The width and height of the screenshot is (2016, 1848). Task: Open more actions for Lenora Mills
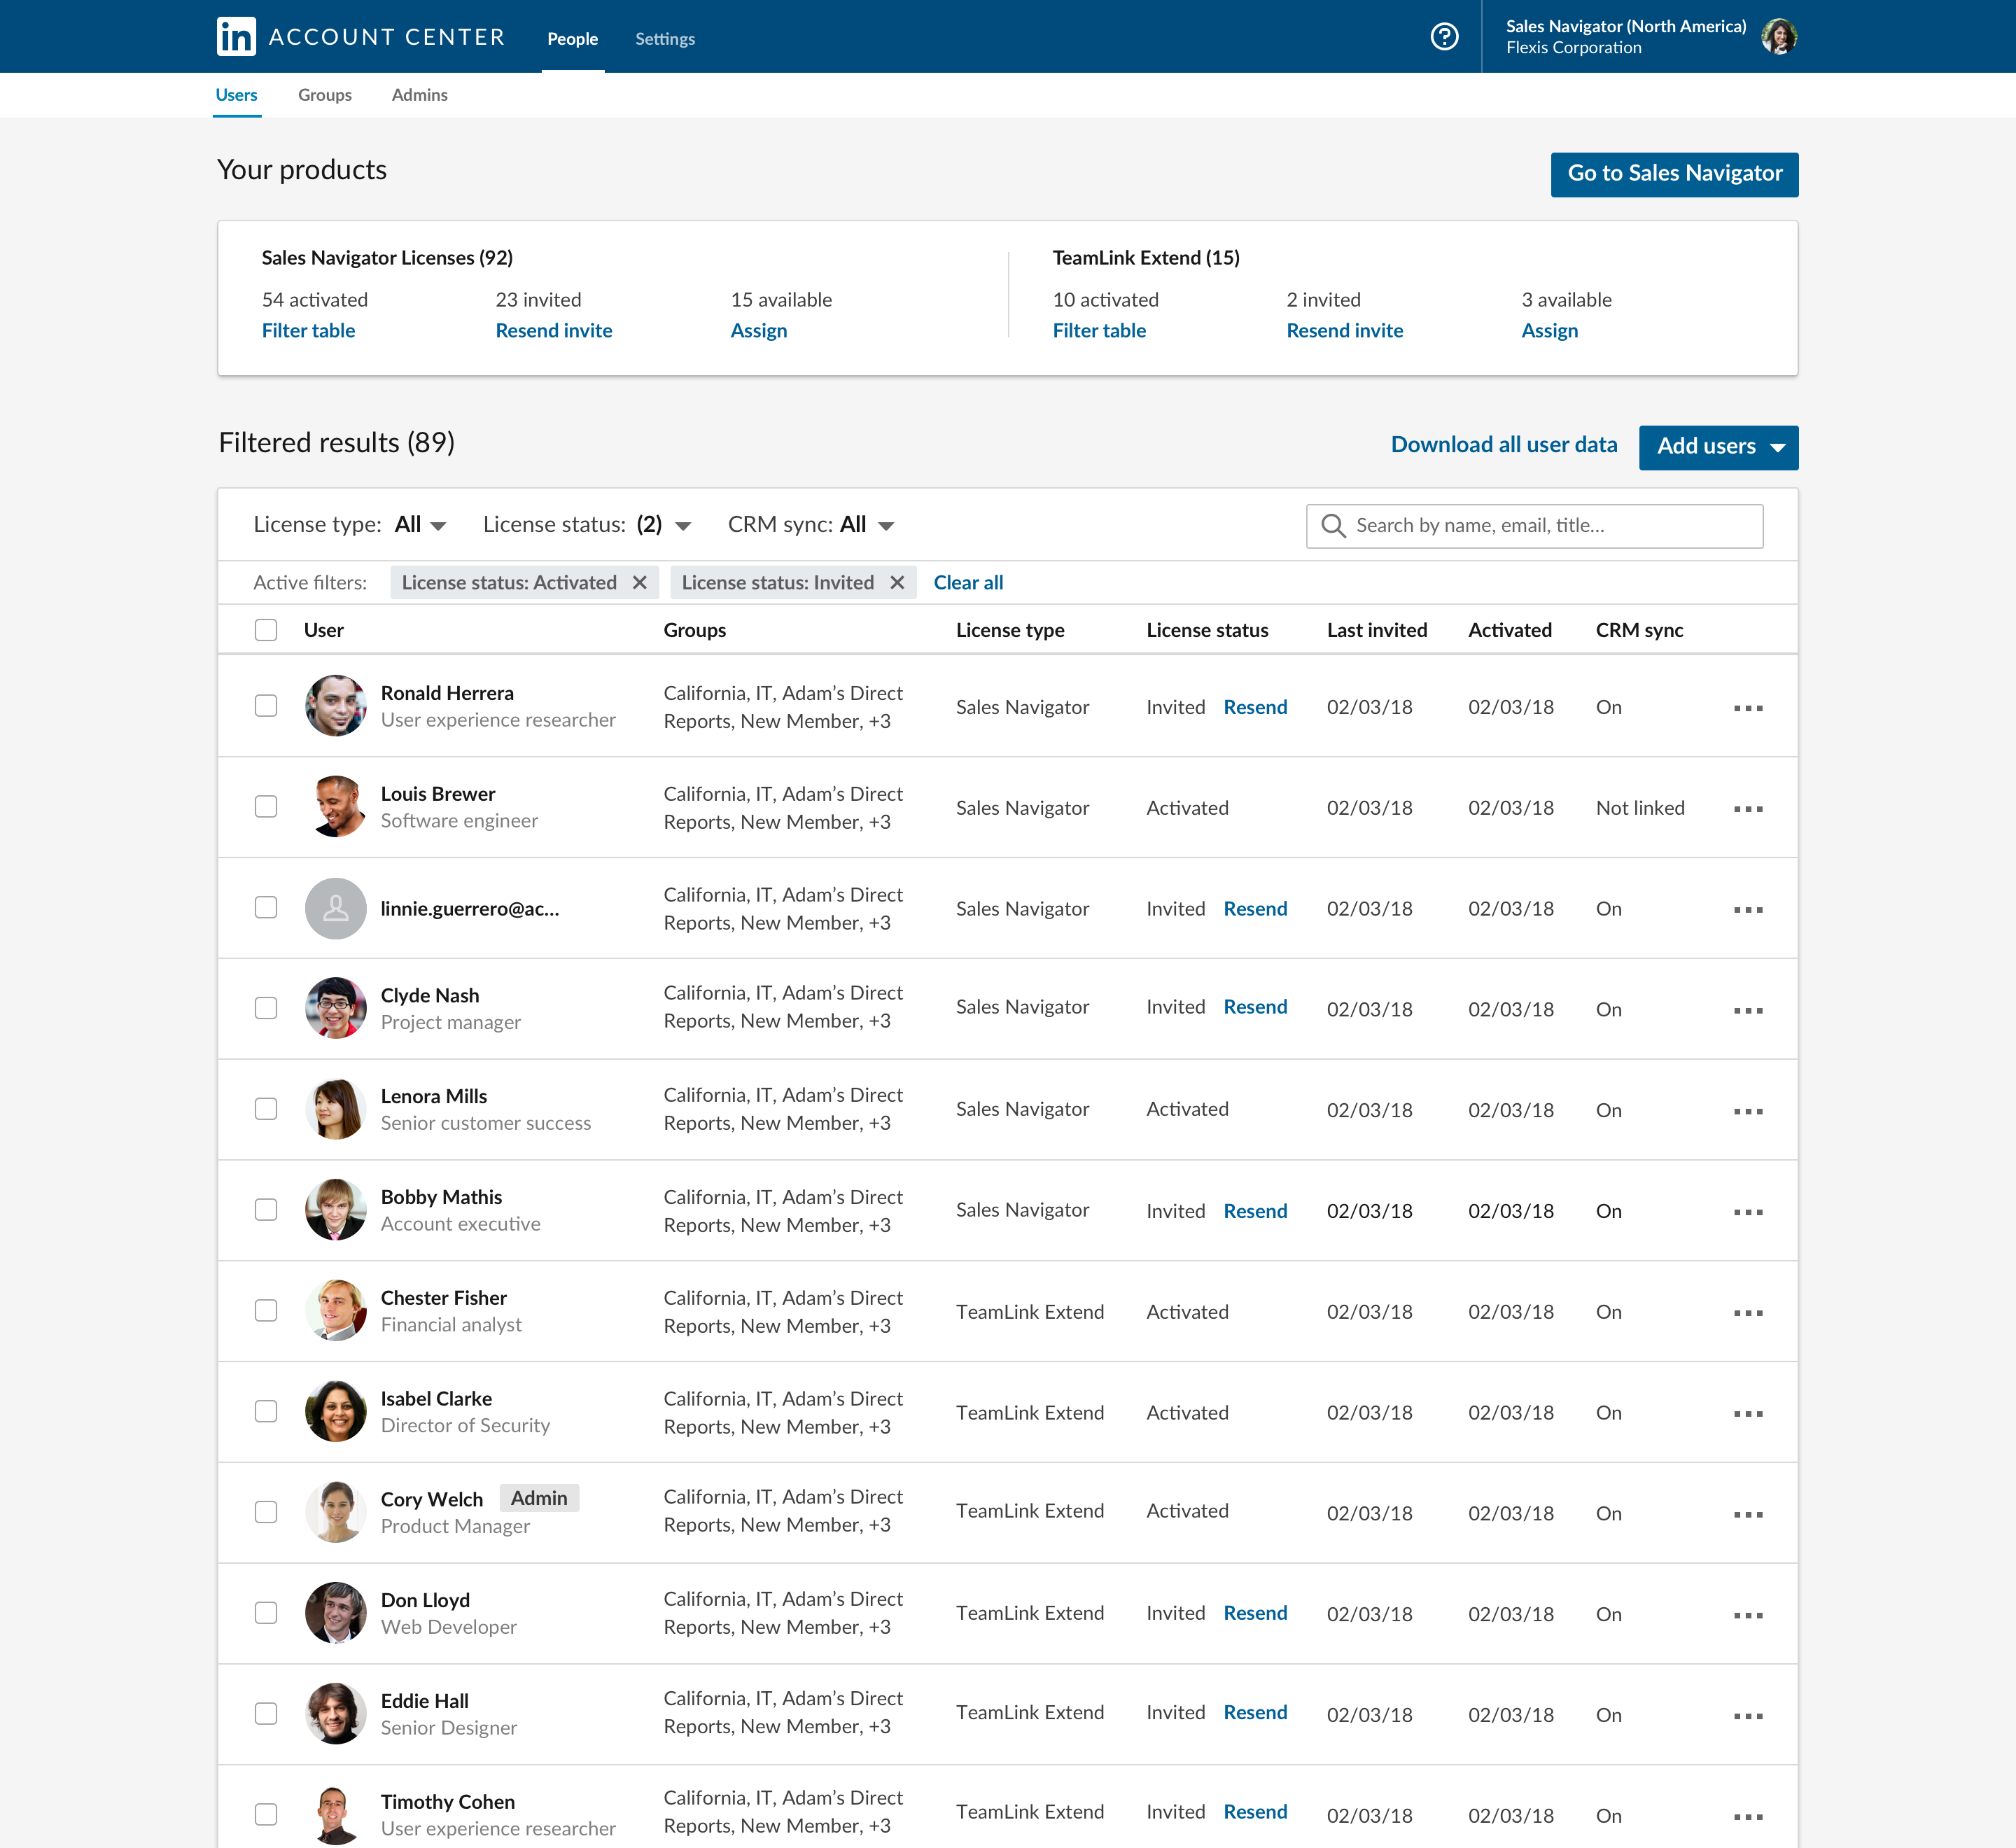click(1747, 1111)
